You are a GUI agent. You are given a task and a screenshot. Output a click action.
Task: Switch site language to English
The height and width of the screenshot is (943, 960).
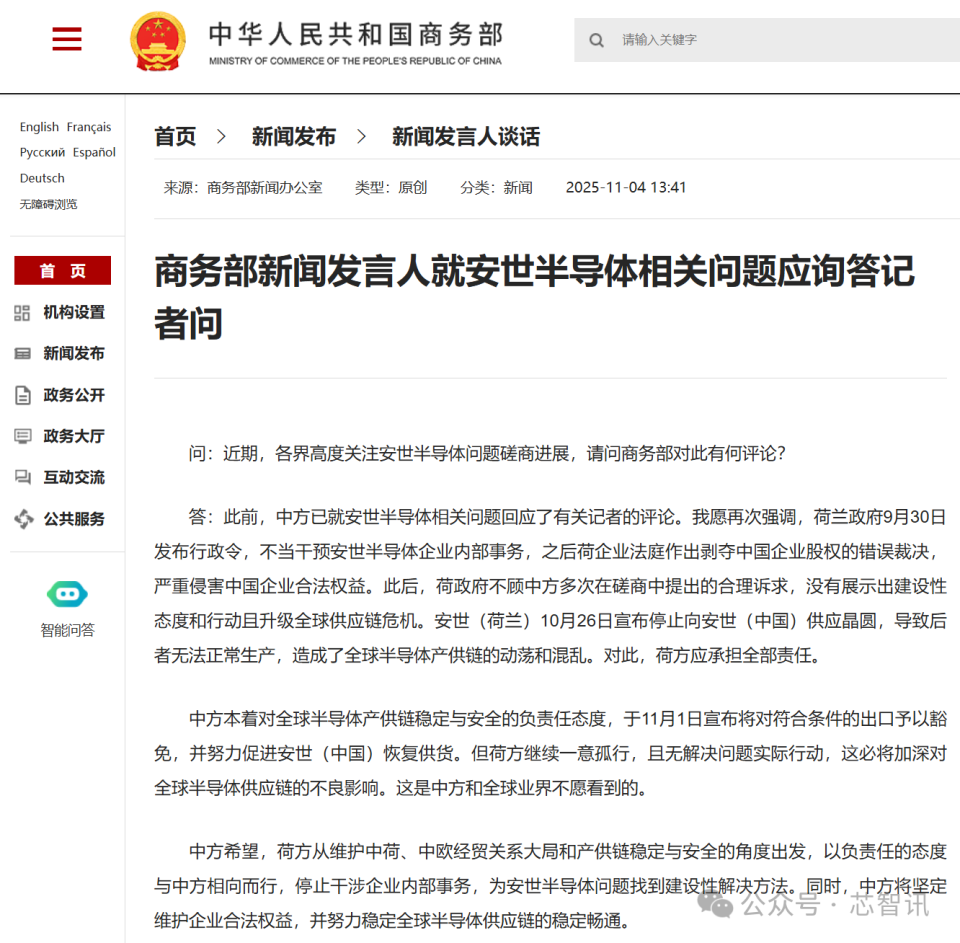click(x=39, y=127)
